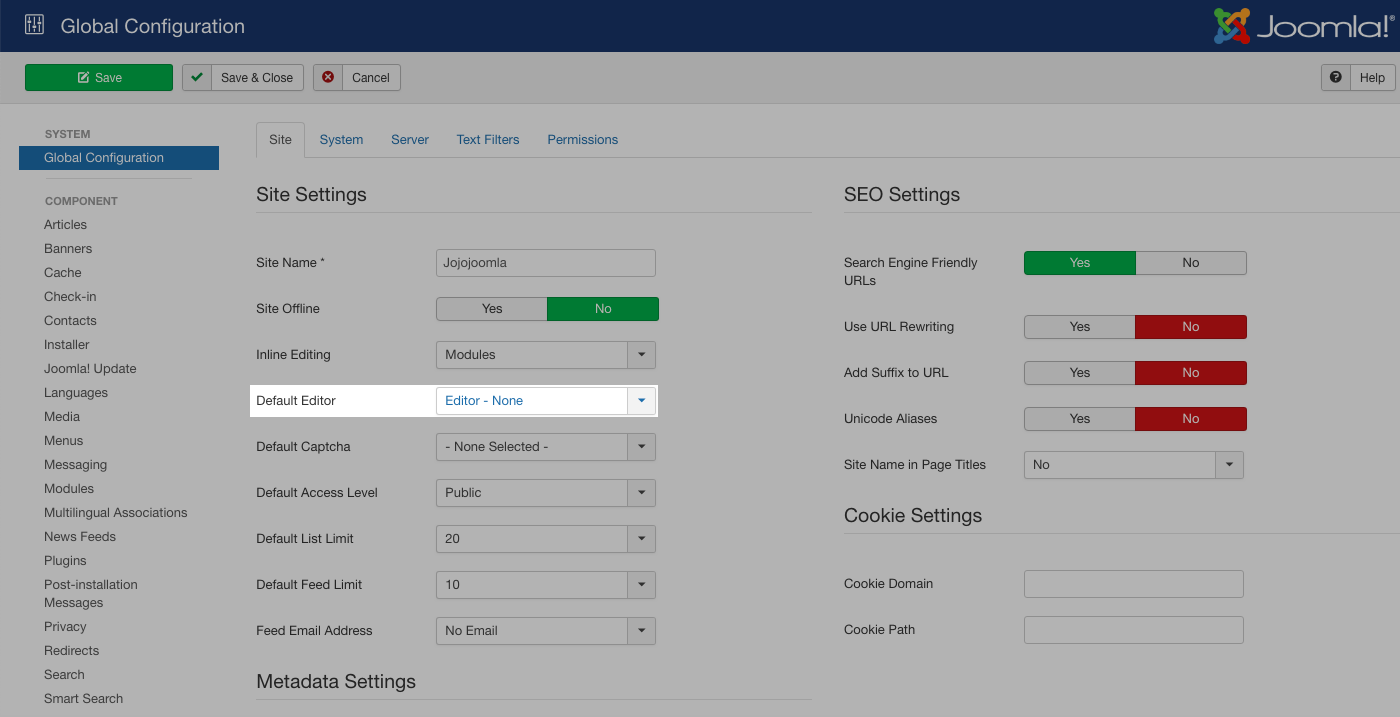The height and width of the screenshot is (717, 1400).
Task: Open the Permissions tab
Action: 583,140
